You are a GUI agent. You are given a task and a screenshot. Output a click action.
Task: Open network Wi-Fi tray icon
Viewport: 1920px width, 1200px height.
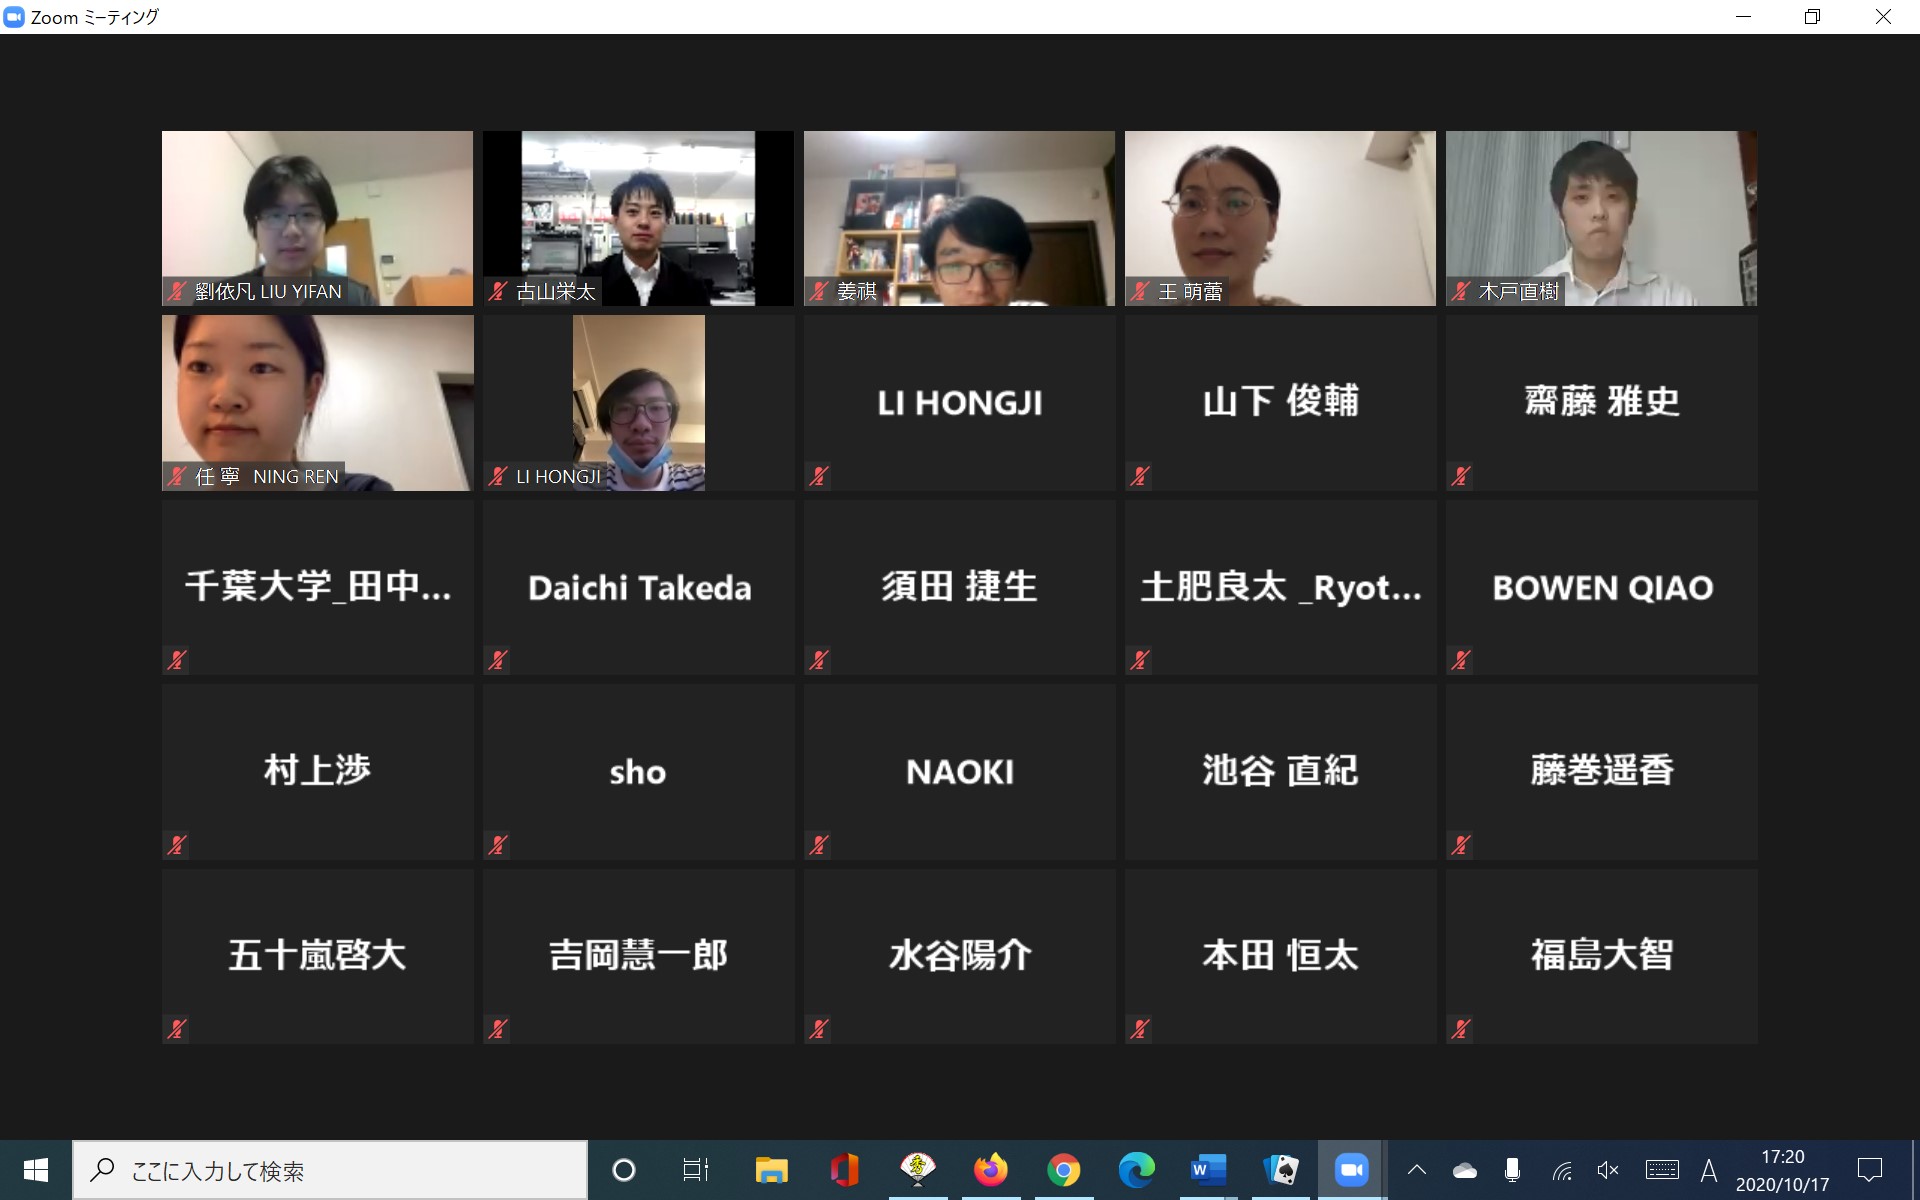pos(1562,1170)
